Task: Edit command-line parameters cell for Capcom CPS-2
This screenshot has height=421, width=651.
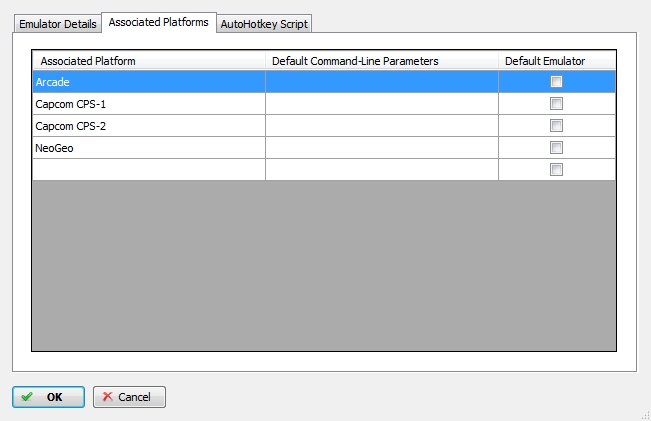Action: [382, 126]
